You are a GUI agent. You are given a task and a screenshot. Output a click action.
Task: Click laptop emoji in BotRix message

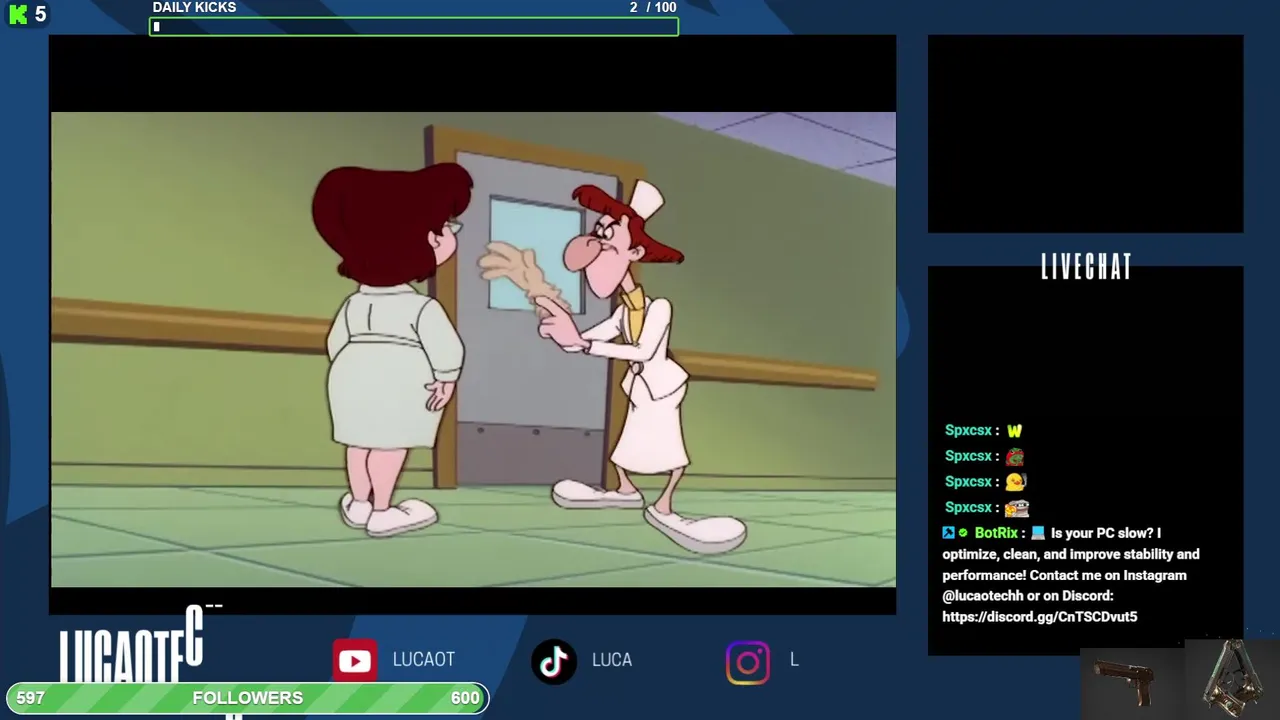click(1038, 533)
